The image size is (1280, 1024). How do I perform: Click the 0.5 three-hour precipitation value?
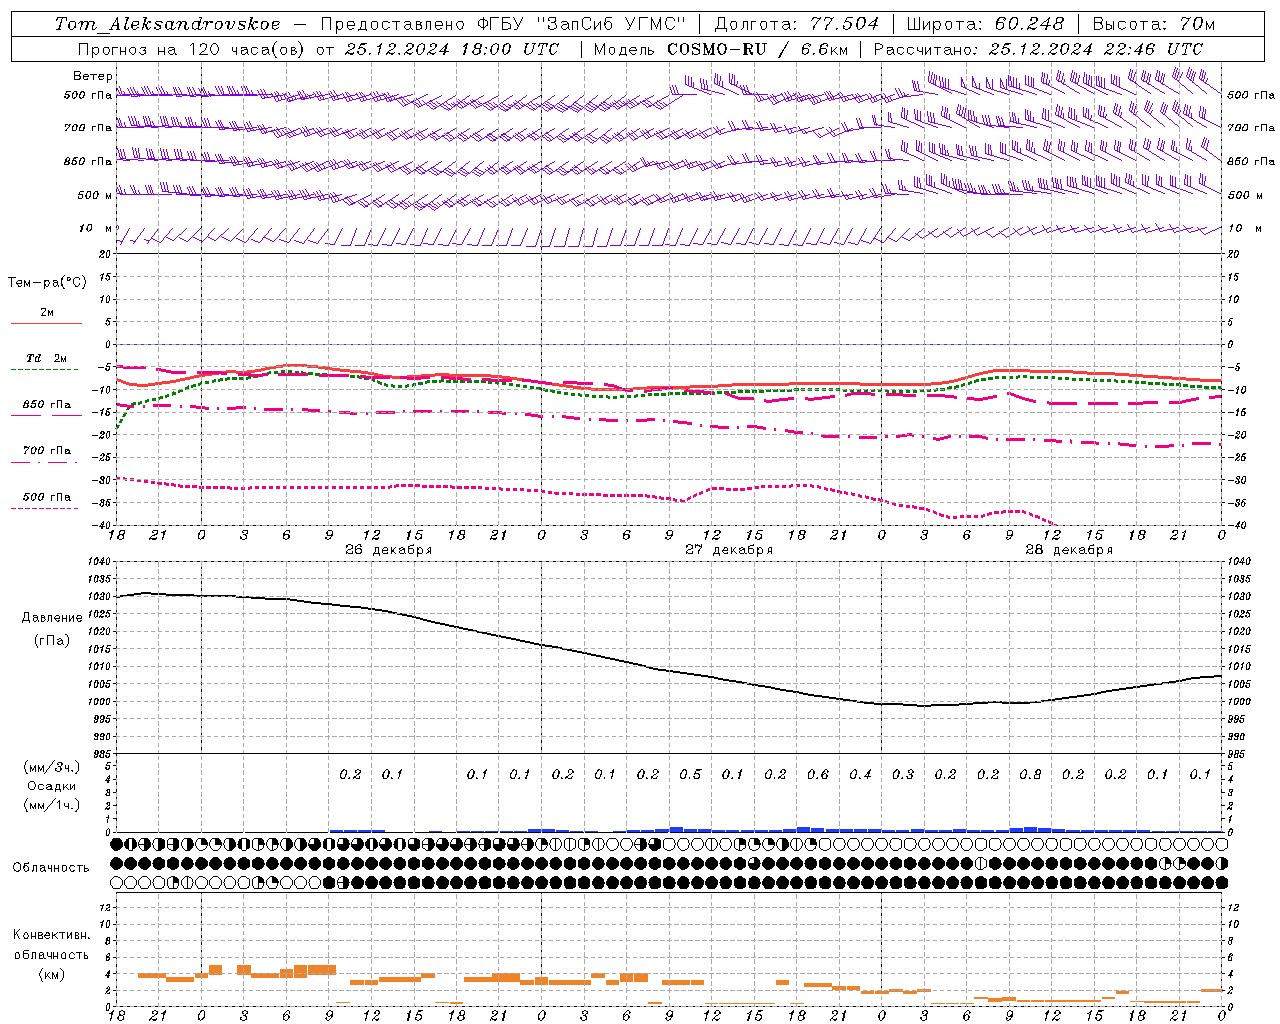(691, 774)
